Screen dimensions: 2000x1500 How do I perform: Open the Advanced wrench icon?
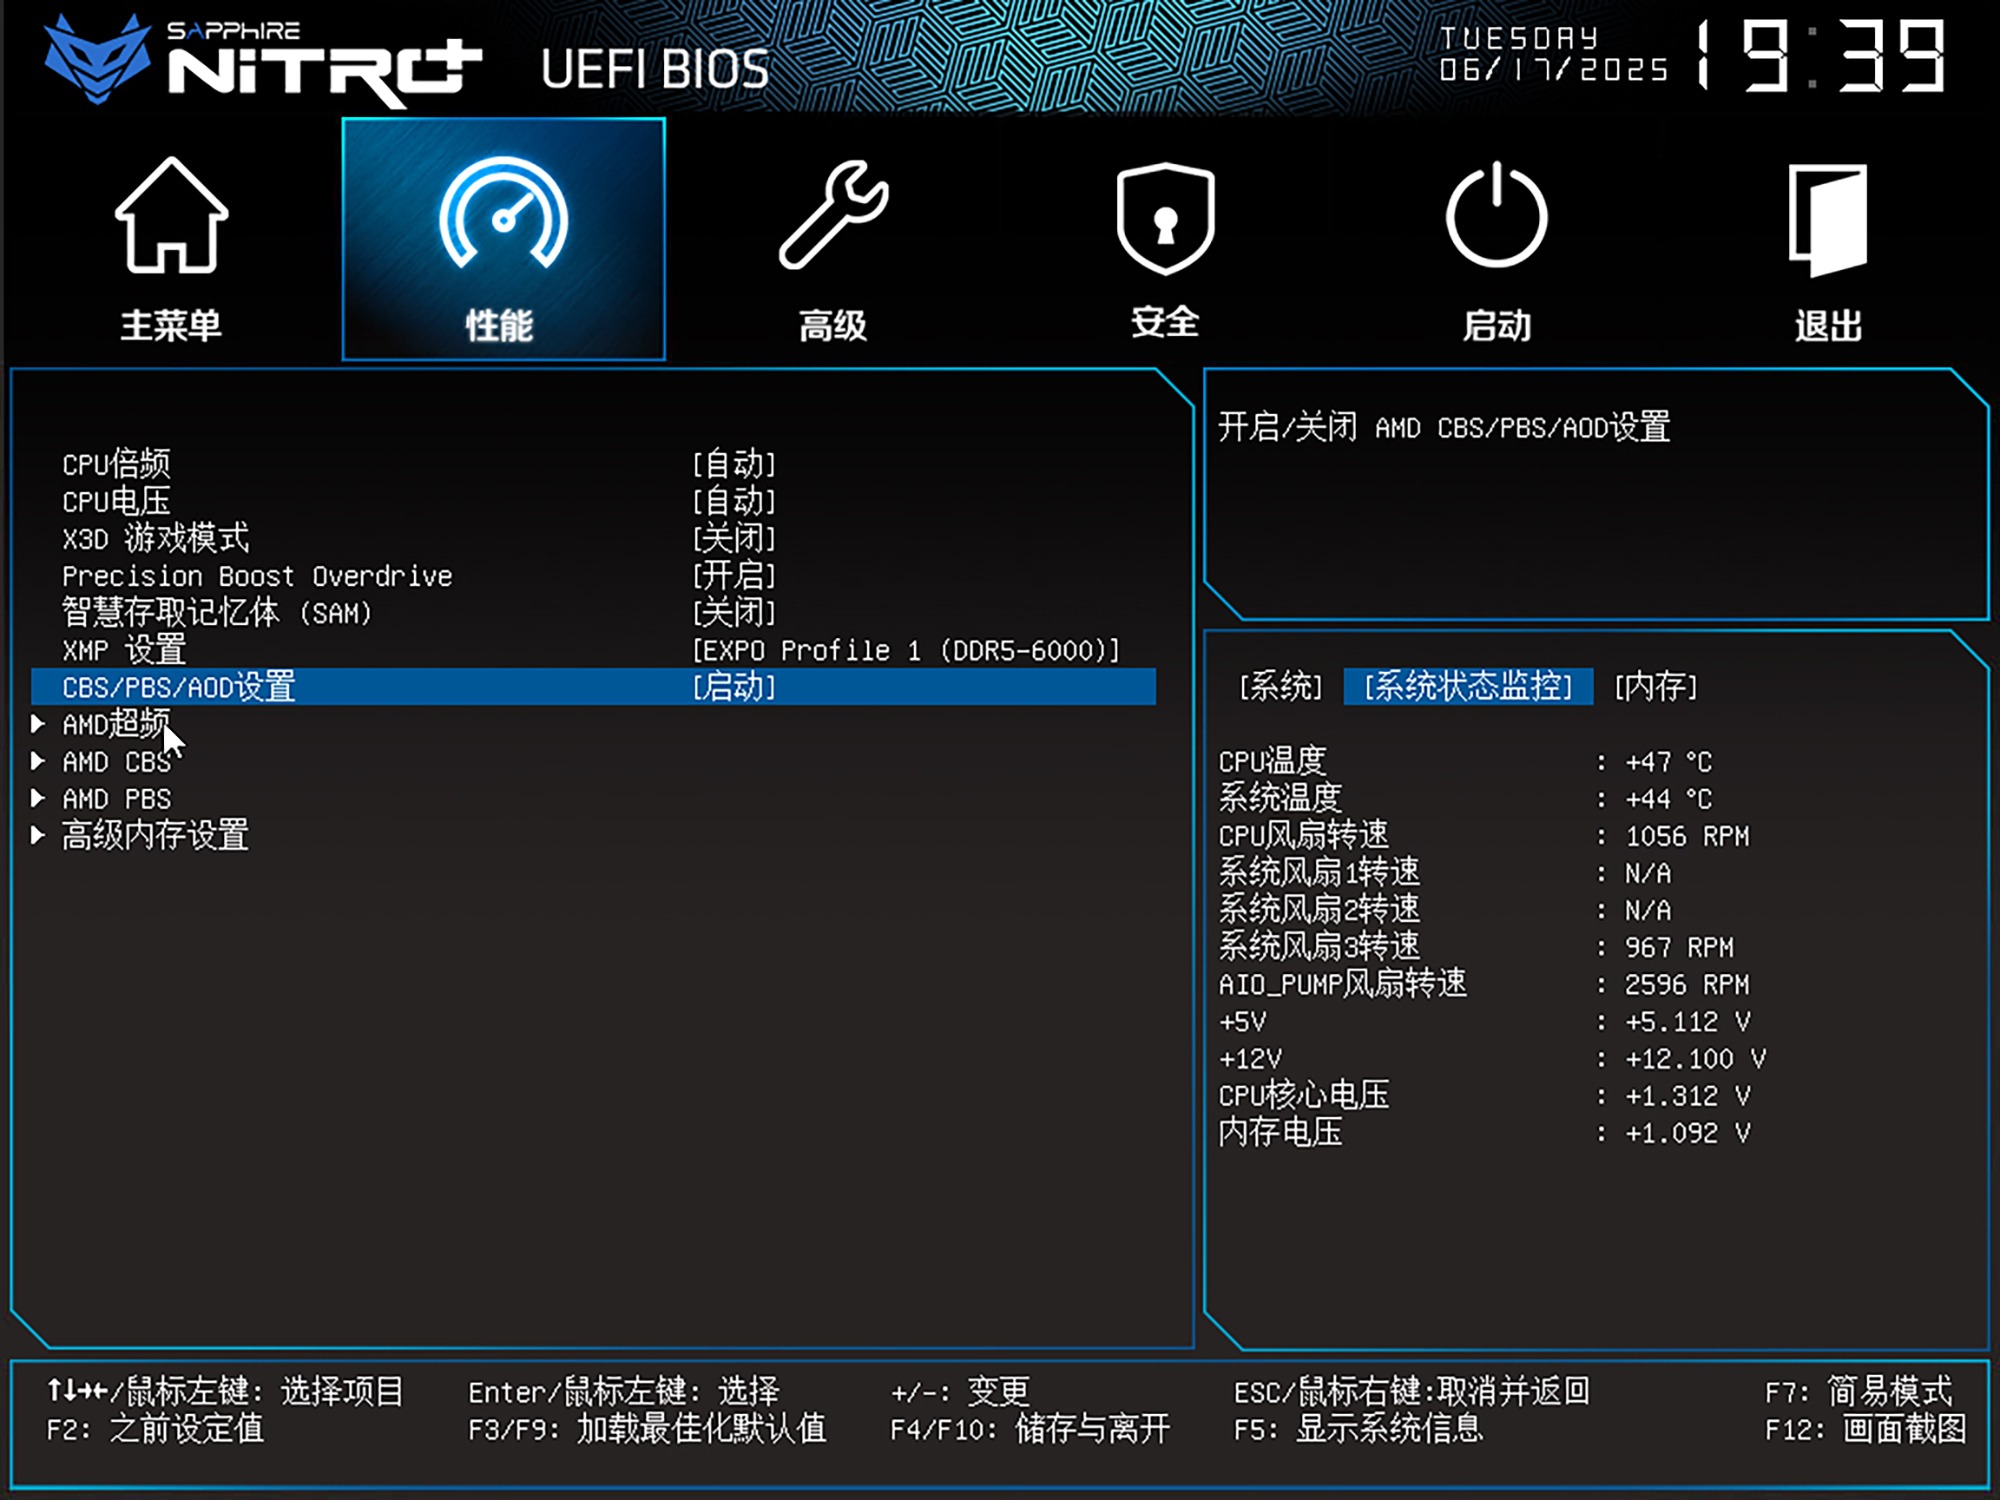[x=833, y=216]
